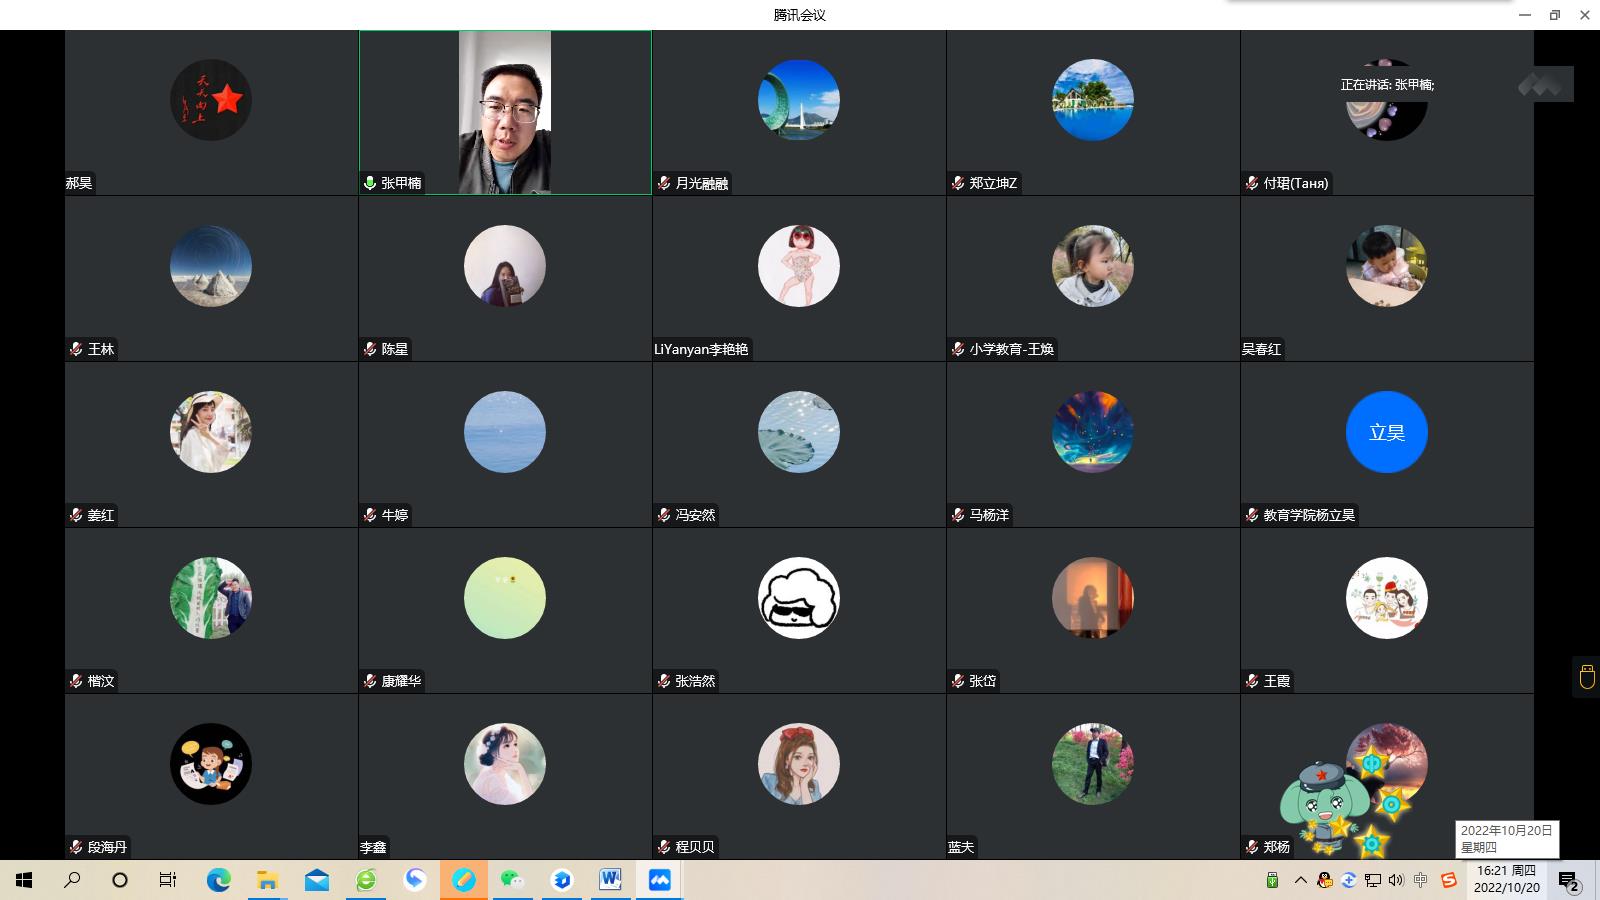Viewport: 1600px width, 900px height.
Task: Expand the hidden system tray icons chevron
Action: [x=1300, y=880]
